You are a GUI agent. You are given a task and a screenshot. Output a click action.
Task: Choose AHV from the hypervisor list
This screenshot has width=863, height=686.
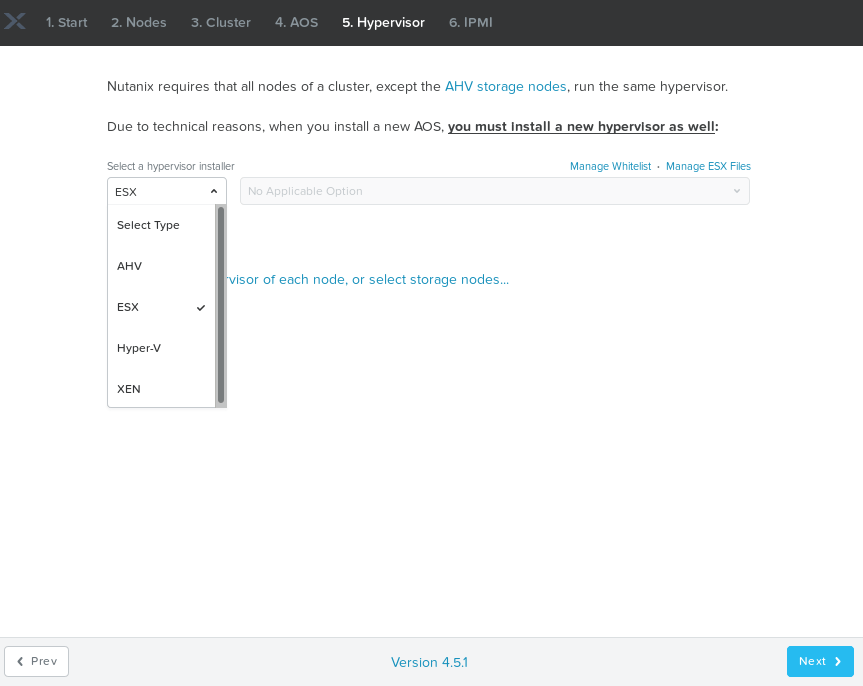(x=130, y=267)
